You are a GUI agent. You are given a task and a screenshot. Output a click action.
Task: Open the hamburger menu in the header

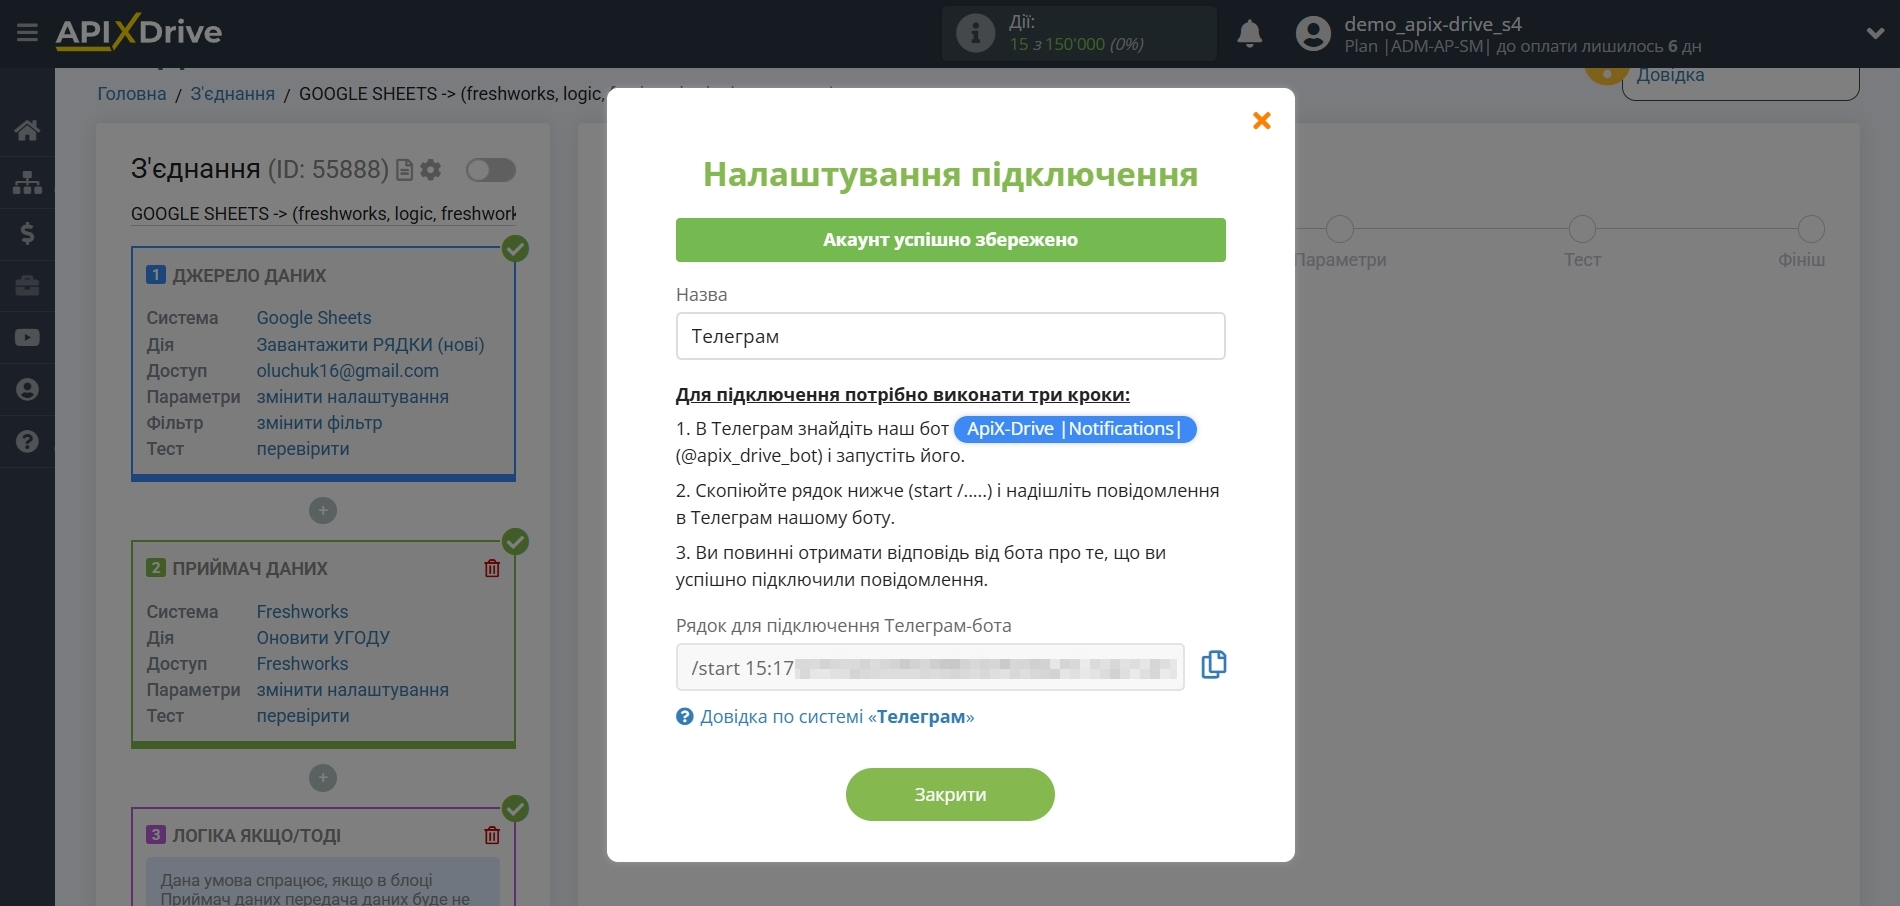pyautogui.click(x=27, y=33)
